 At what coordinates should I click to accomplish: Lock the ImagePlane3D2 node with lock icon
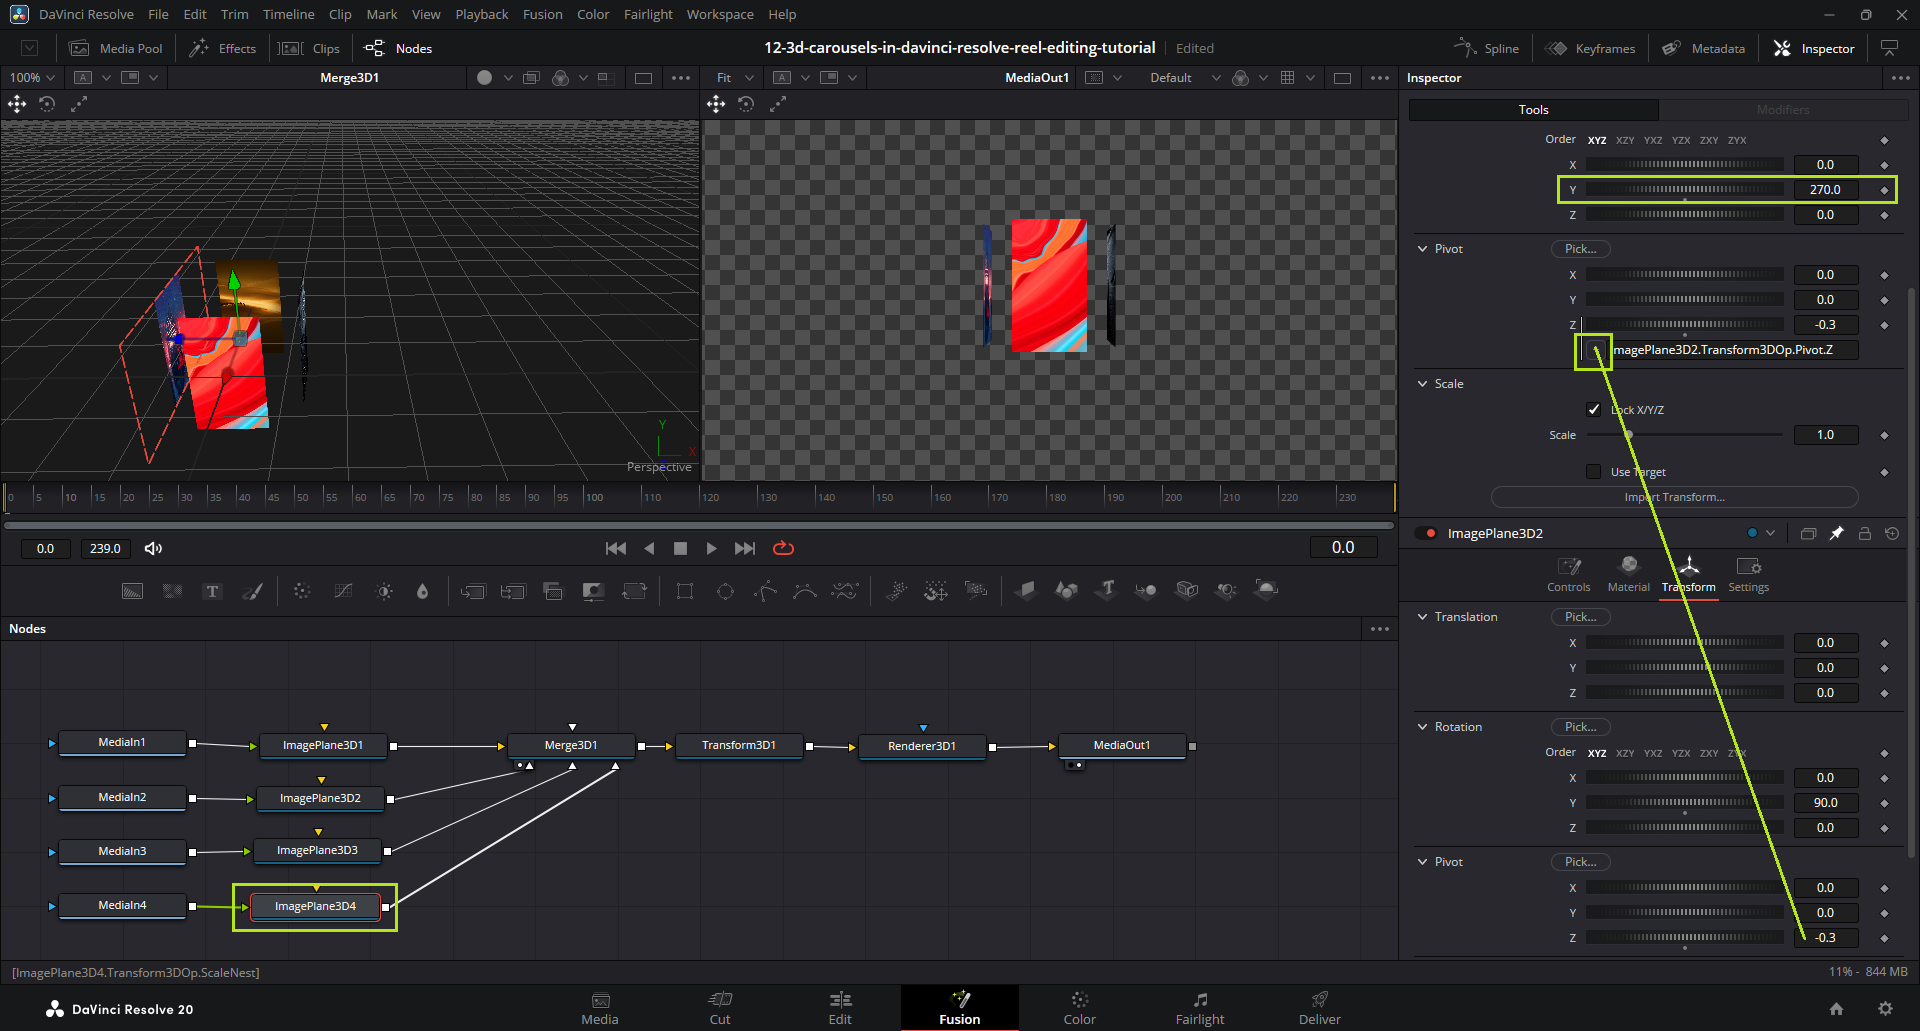pyautogui.click(x=1864, y=534)
